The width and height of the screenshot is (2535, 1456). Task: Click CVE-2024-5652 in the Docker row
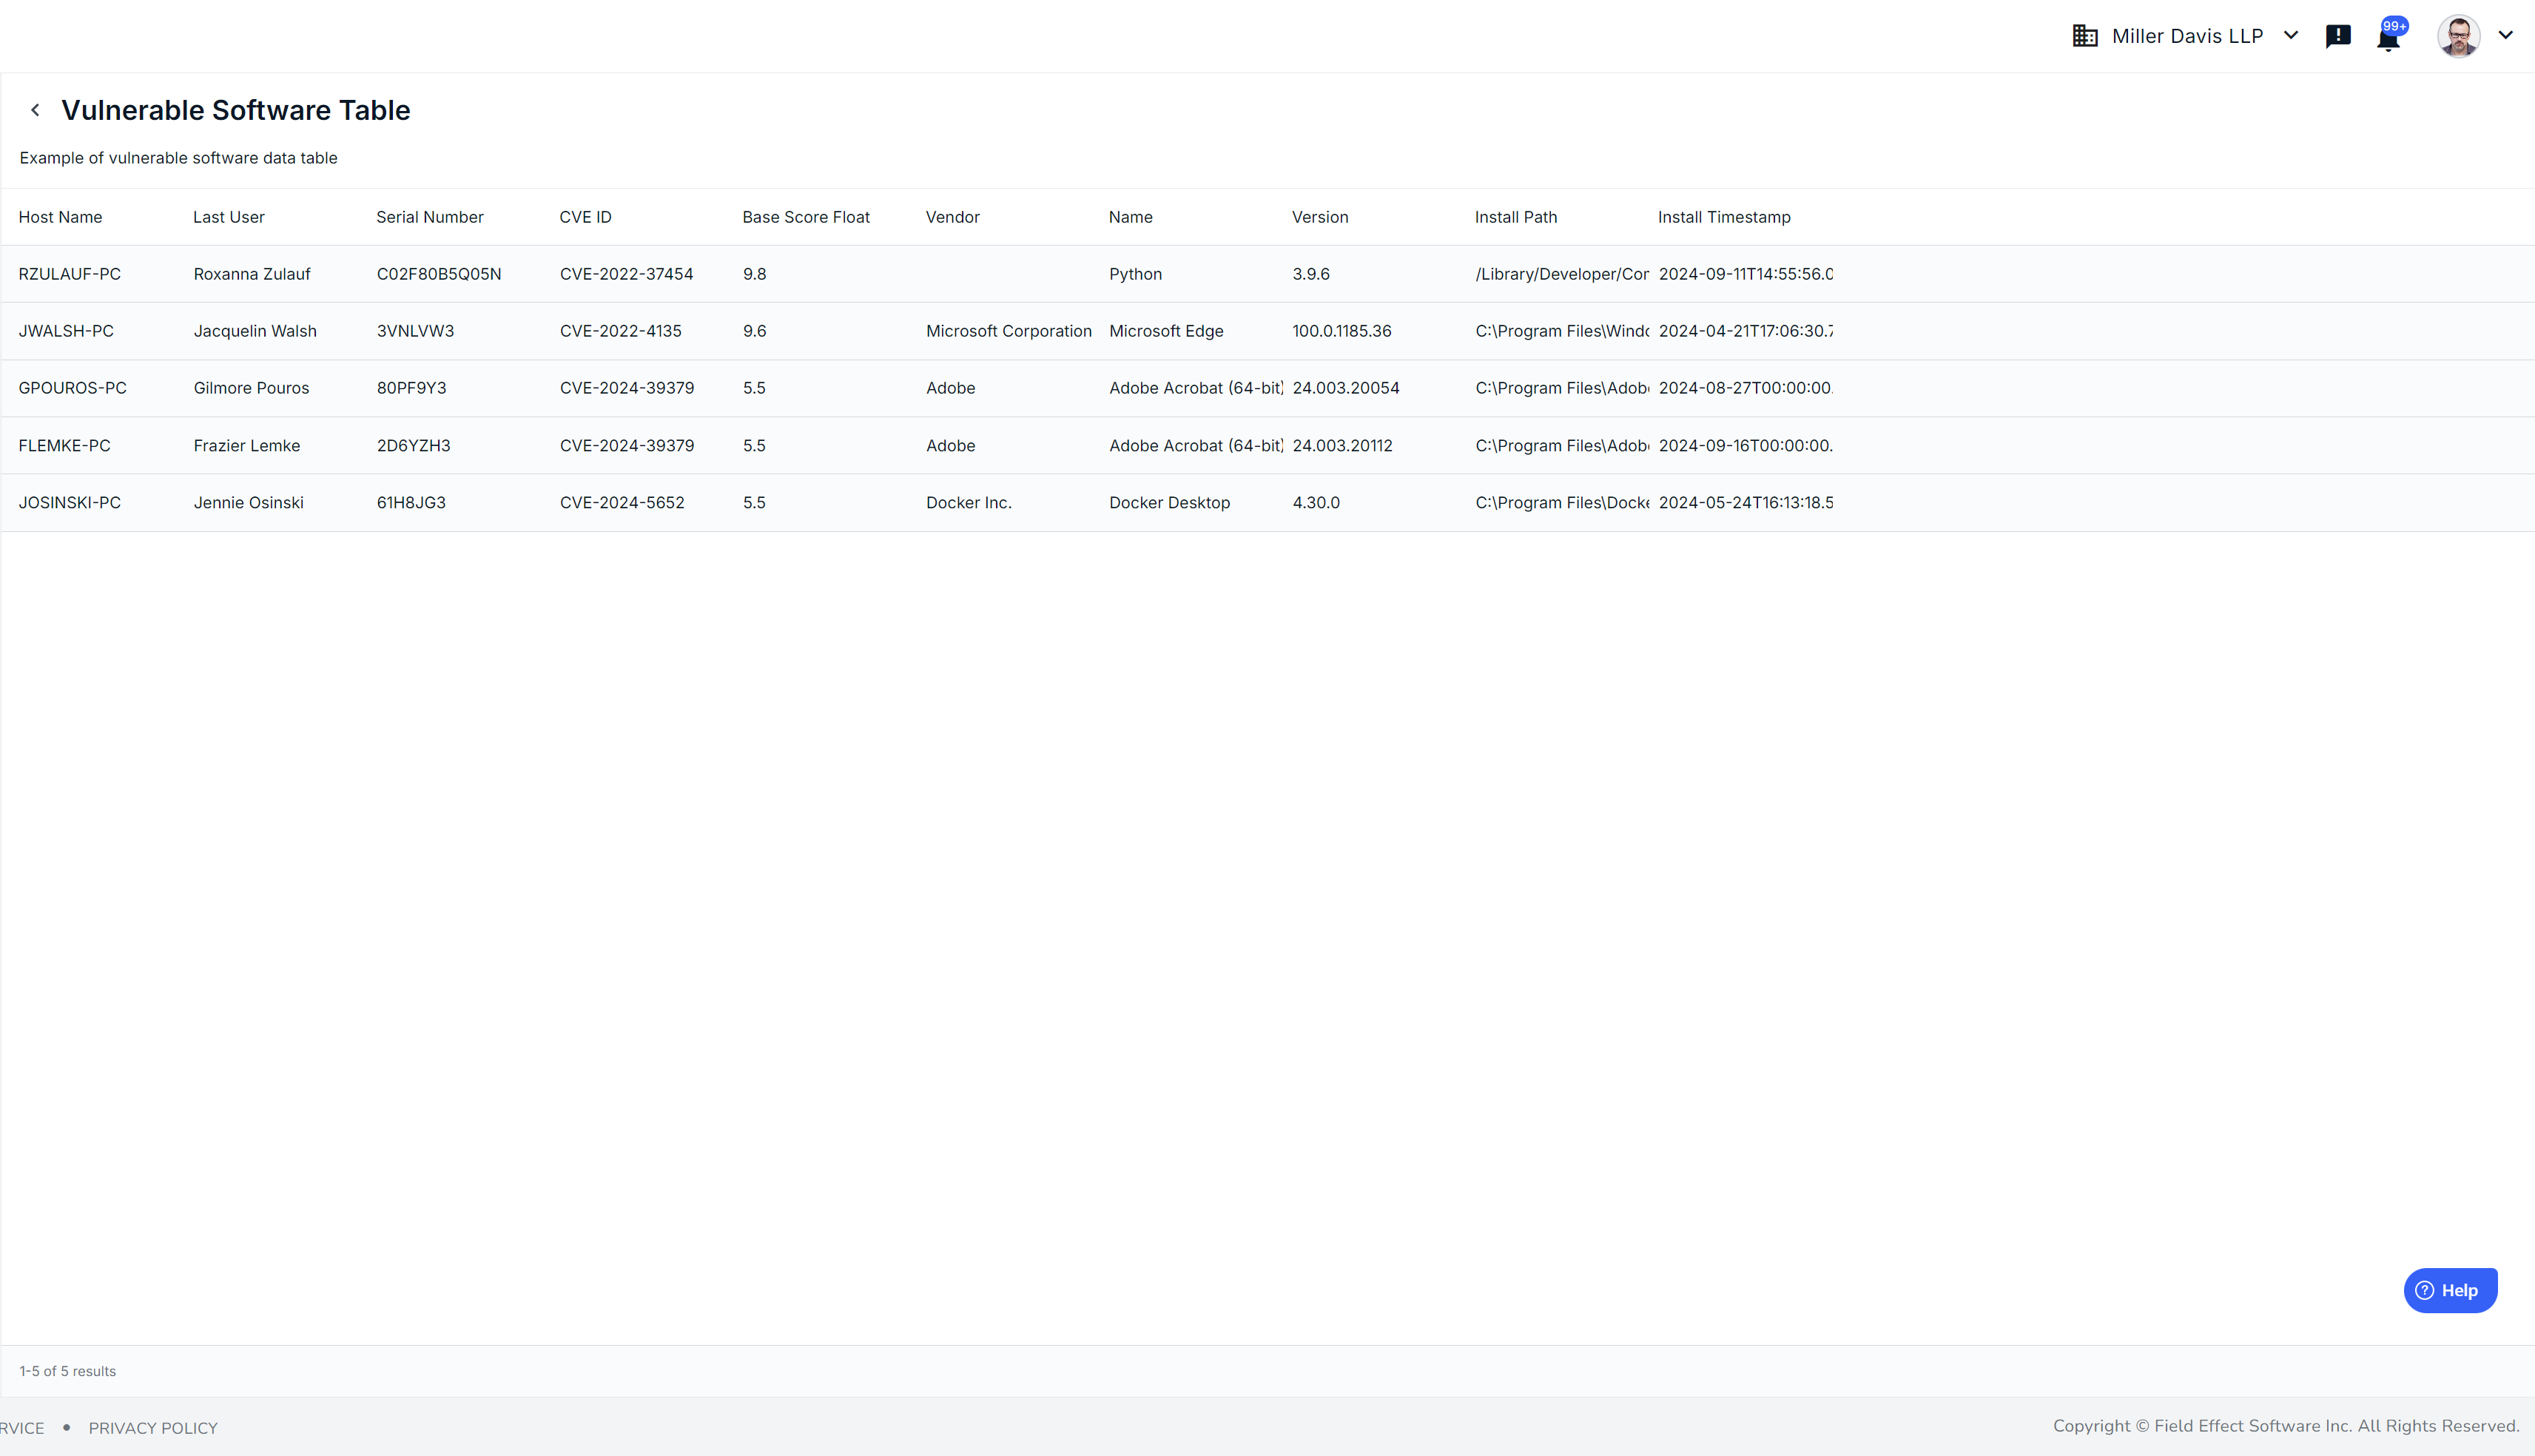tap(621, 503)
